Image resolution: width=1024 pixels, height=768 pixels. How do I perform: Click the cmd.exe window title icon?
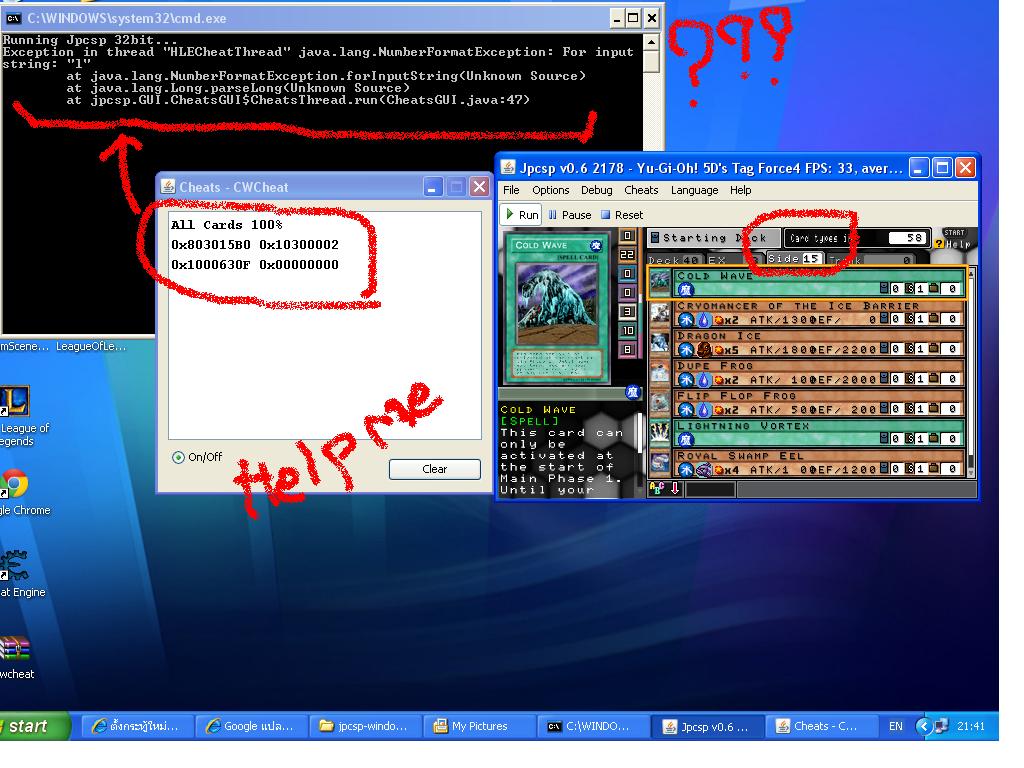coord(13,18)
